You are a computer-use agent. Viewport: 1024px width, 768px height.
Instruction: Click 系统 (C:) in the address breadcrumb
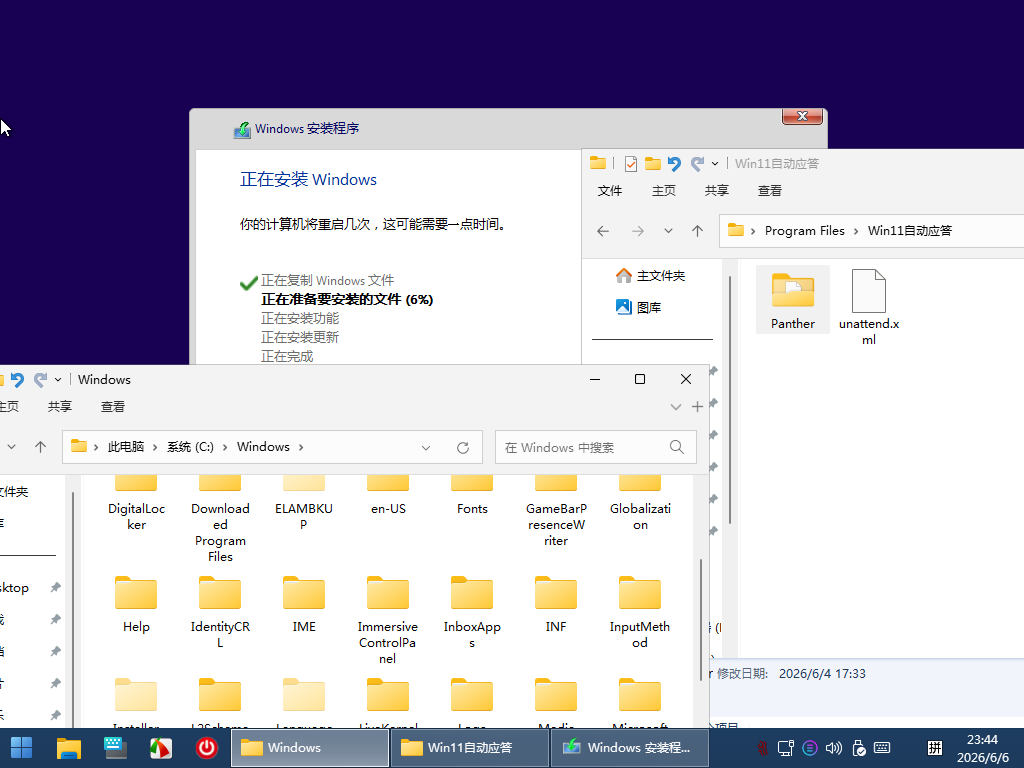[190, 447]
